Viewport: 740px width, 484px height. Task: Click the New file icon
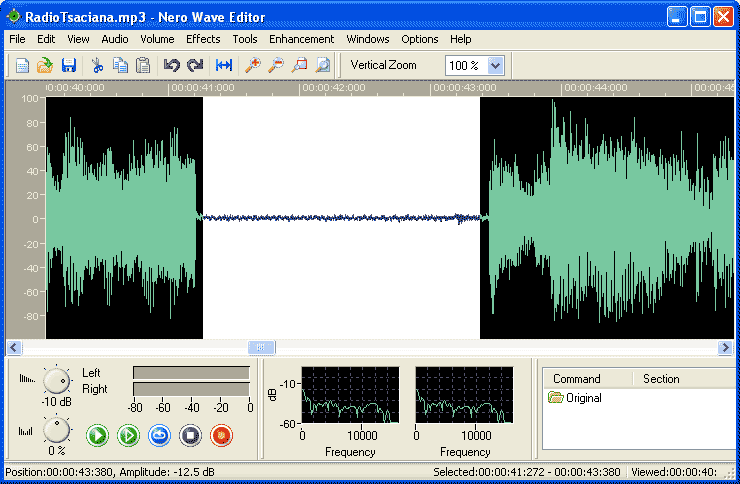[x=22, y=65]
